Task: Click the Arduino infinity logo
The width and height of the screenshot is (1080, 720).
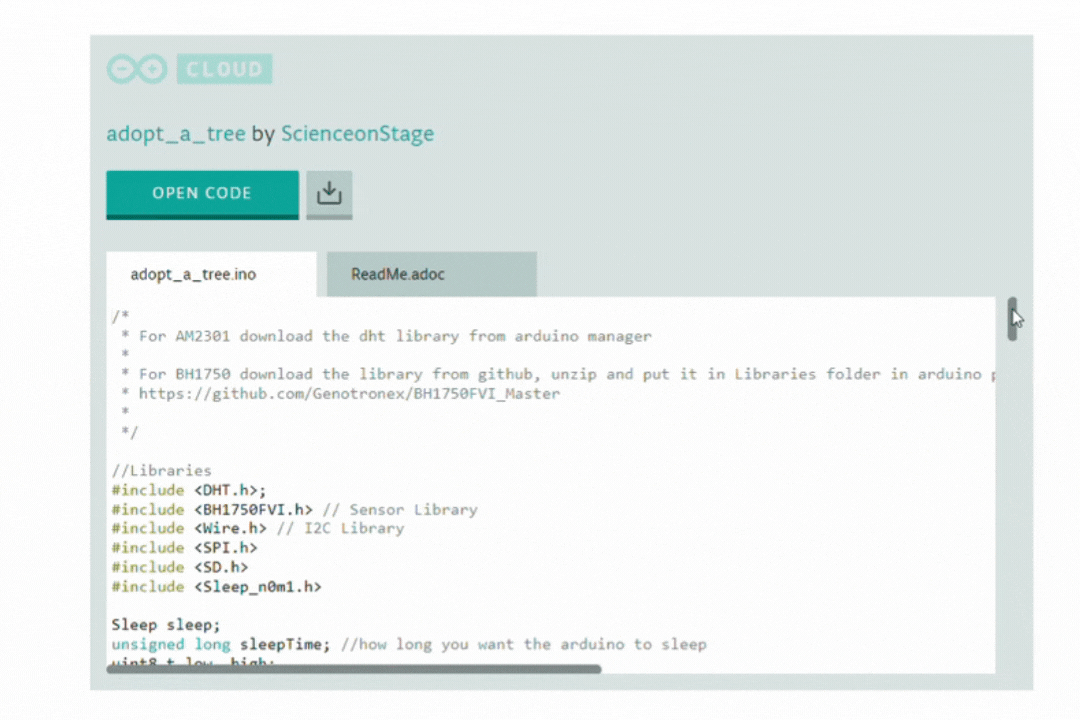Action: [x=136, y=68]
